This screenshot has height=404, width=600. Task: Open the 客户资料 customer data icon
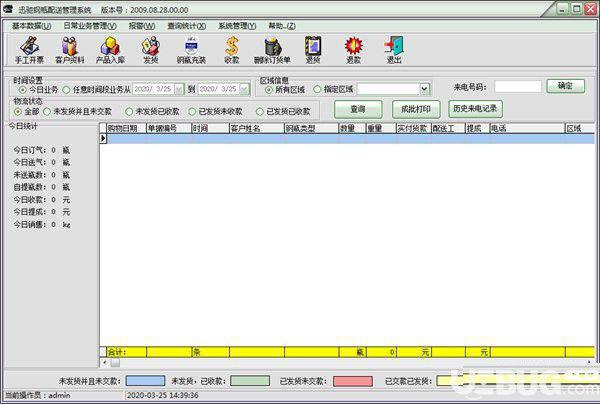tap(70, 50)
